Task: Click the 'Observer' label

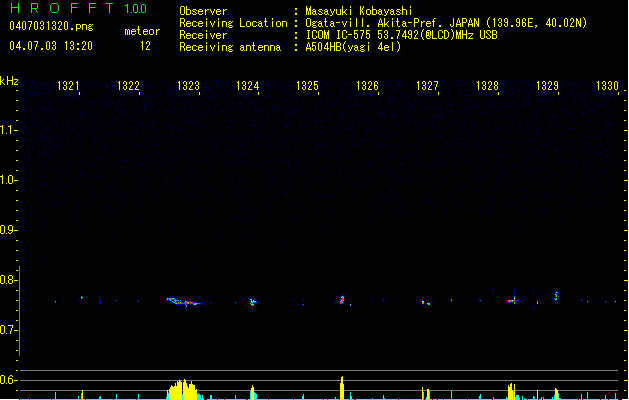Action: (x=203, y=11)
